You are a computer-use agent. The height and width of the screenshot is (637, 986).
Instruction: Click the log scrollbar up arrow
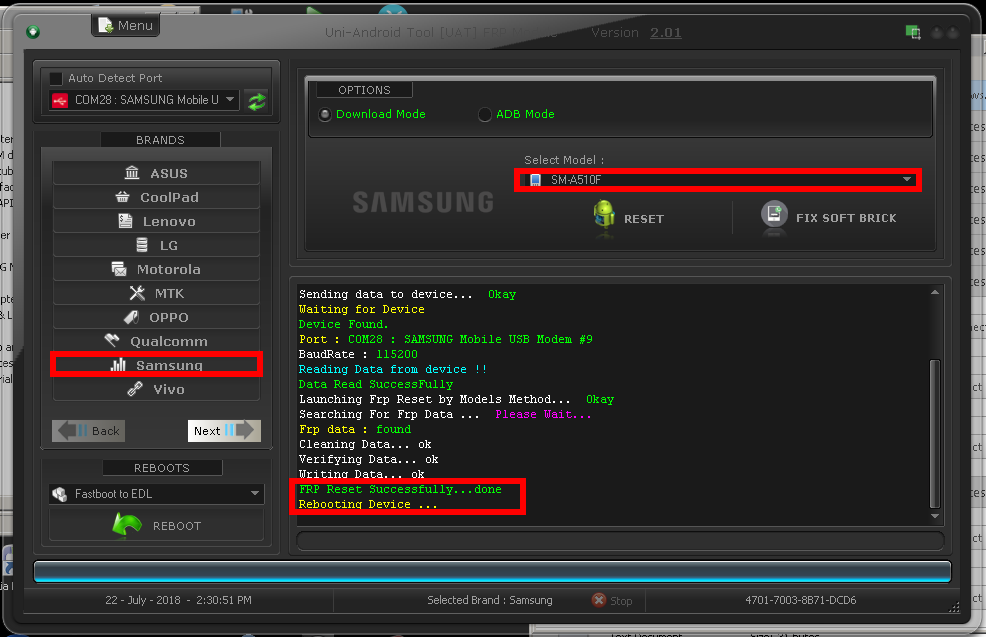point(934,292)
